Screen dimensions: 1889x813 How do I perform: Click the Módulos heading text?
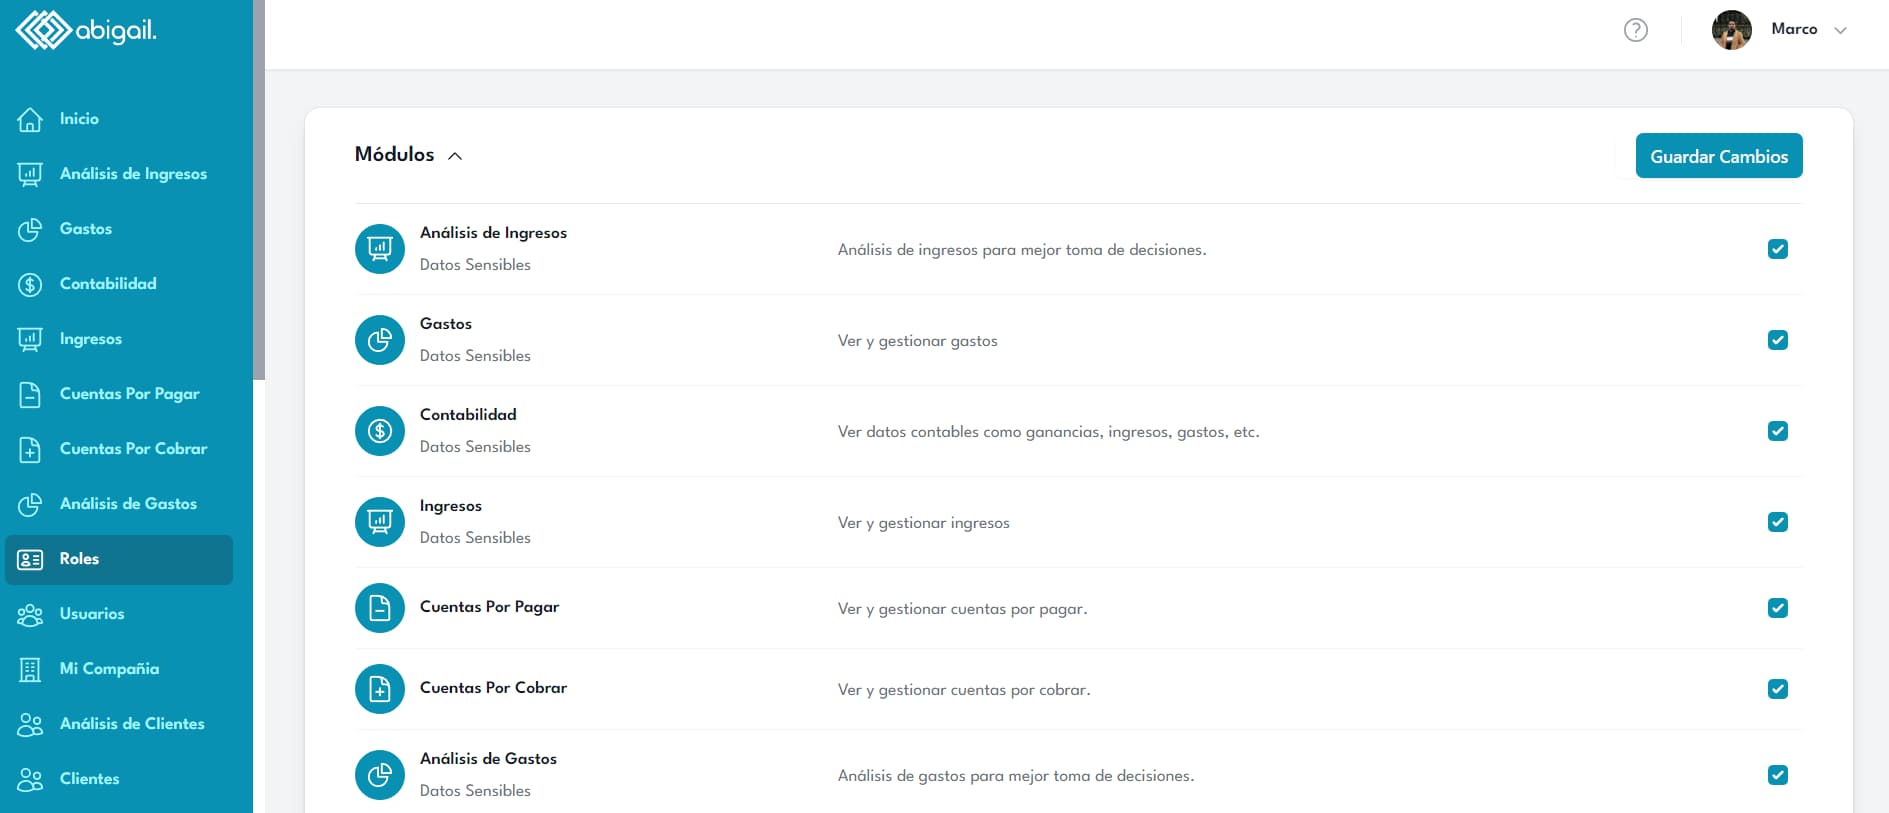[x=394, y=154]
